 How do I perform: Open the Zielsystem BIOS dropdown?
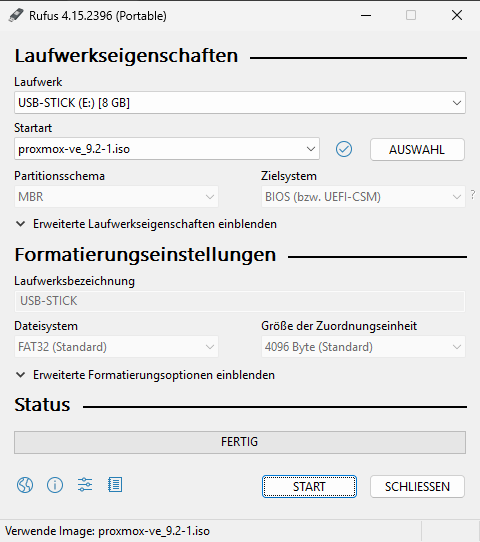[x=363, y=197]
